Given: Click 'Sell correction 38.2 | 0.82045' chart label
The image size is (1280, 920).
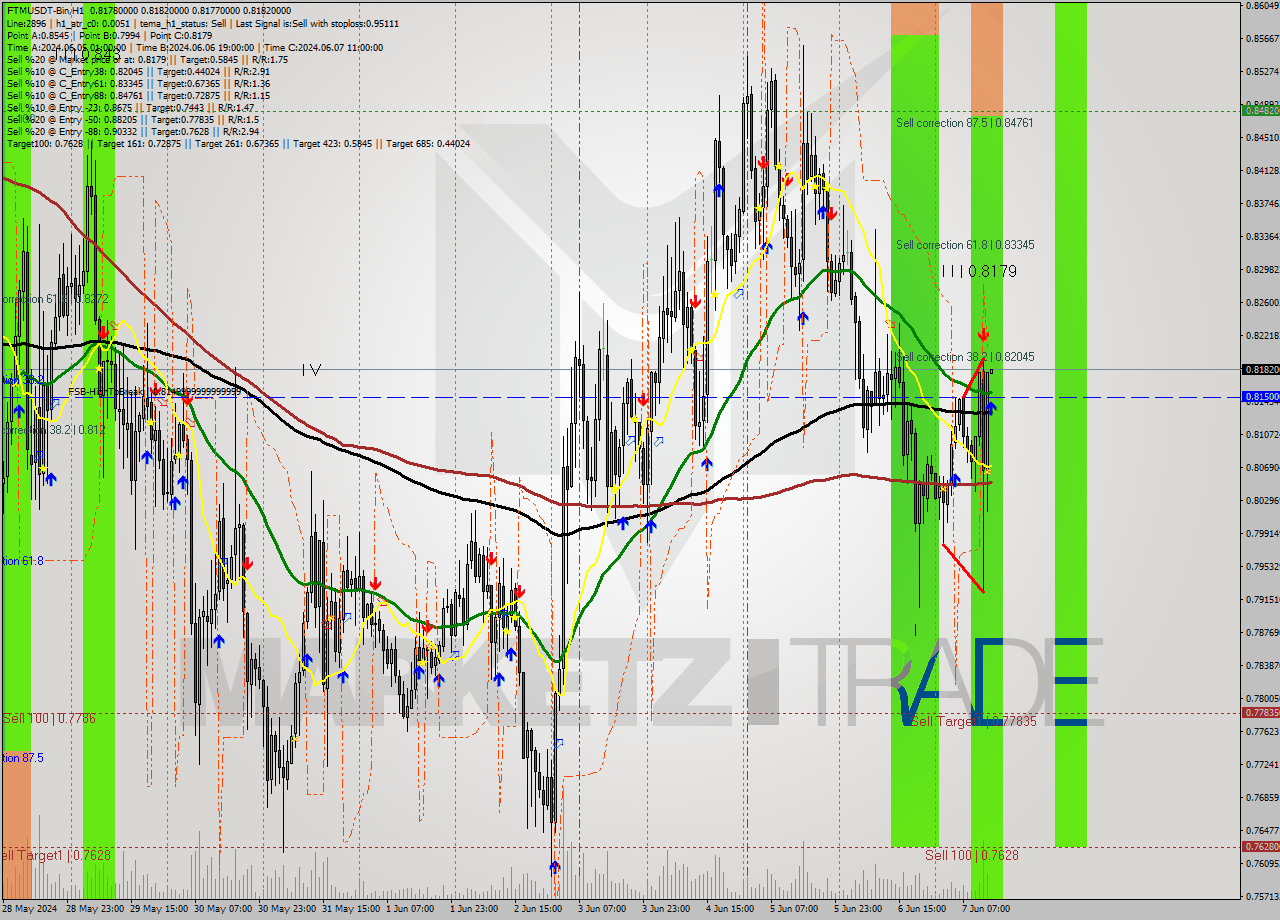Looking at the screenshot, I should point(964,357).
